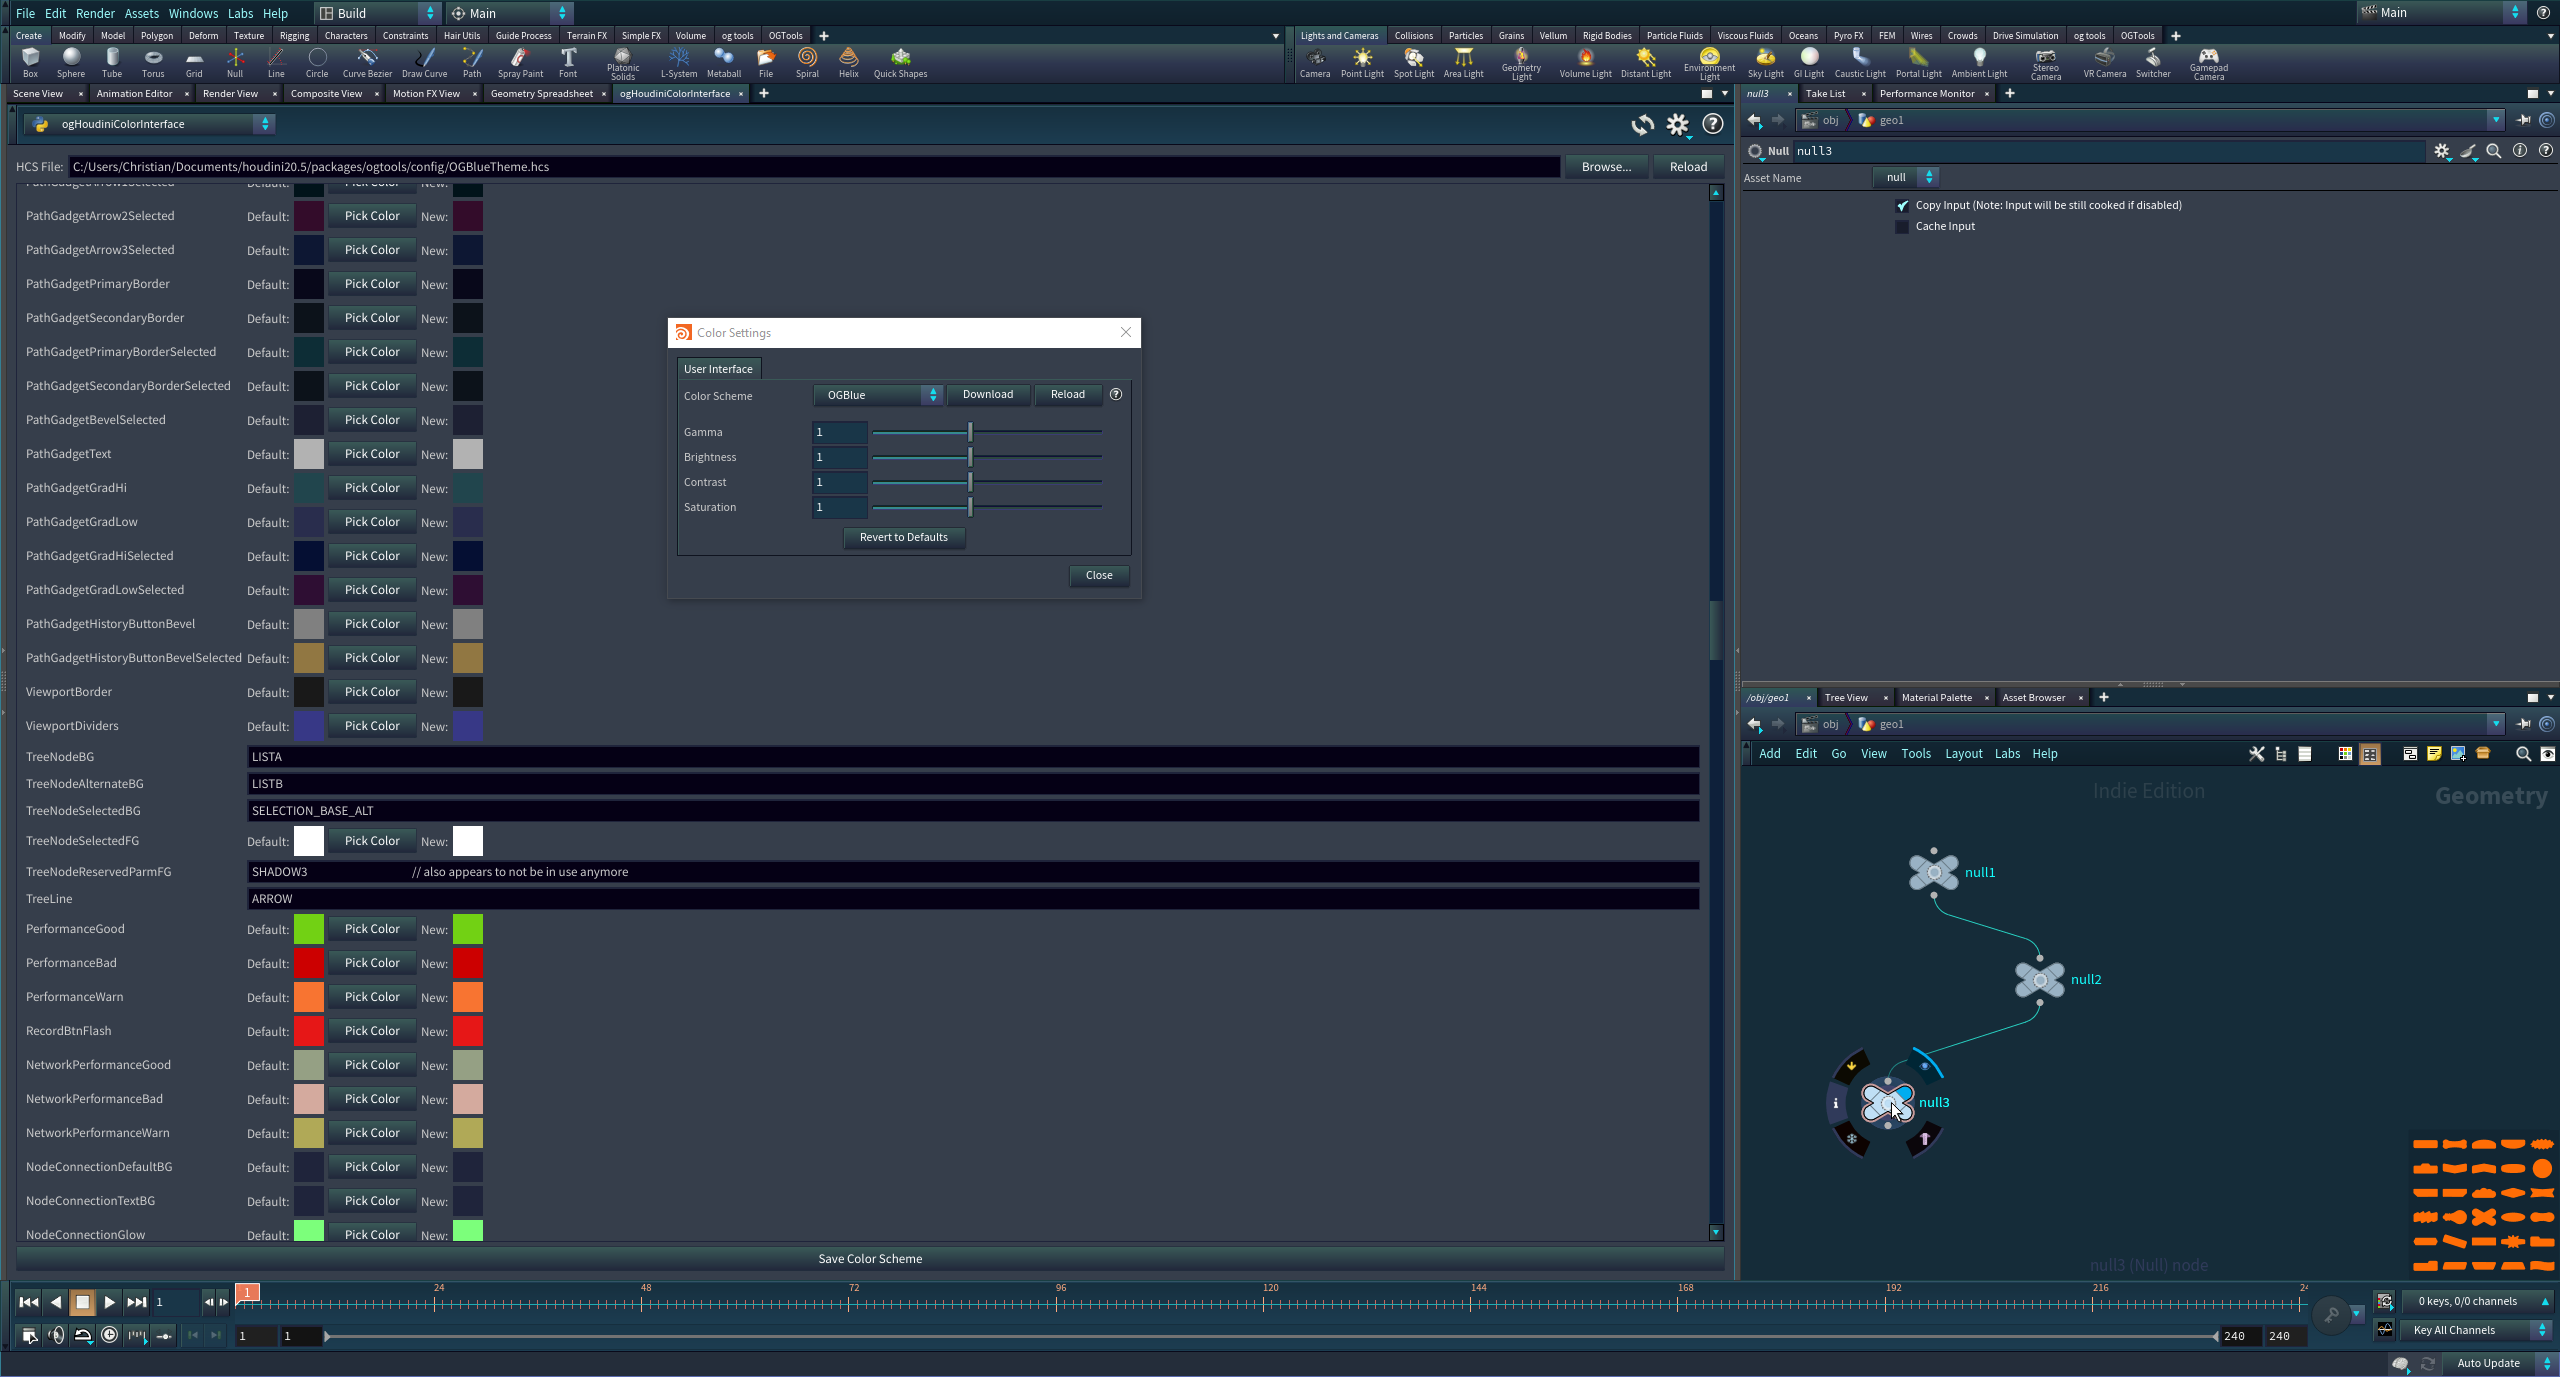
Task: Click the Save Color Scheme button
Action: point(869,1258)
